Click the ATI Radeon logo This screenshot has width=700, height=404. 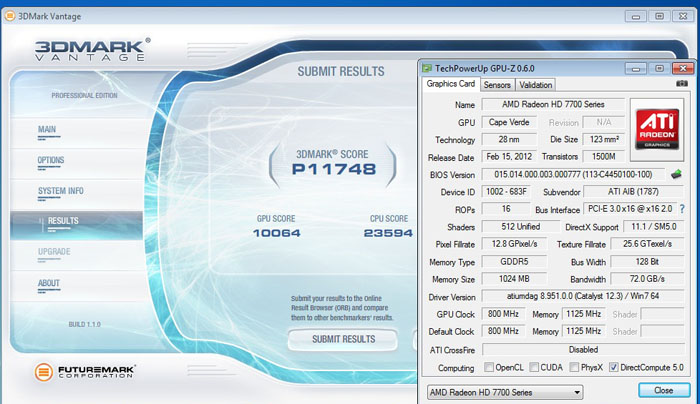[x=657, y=129]
